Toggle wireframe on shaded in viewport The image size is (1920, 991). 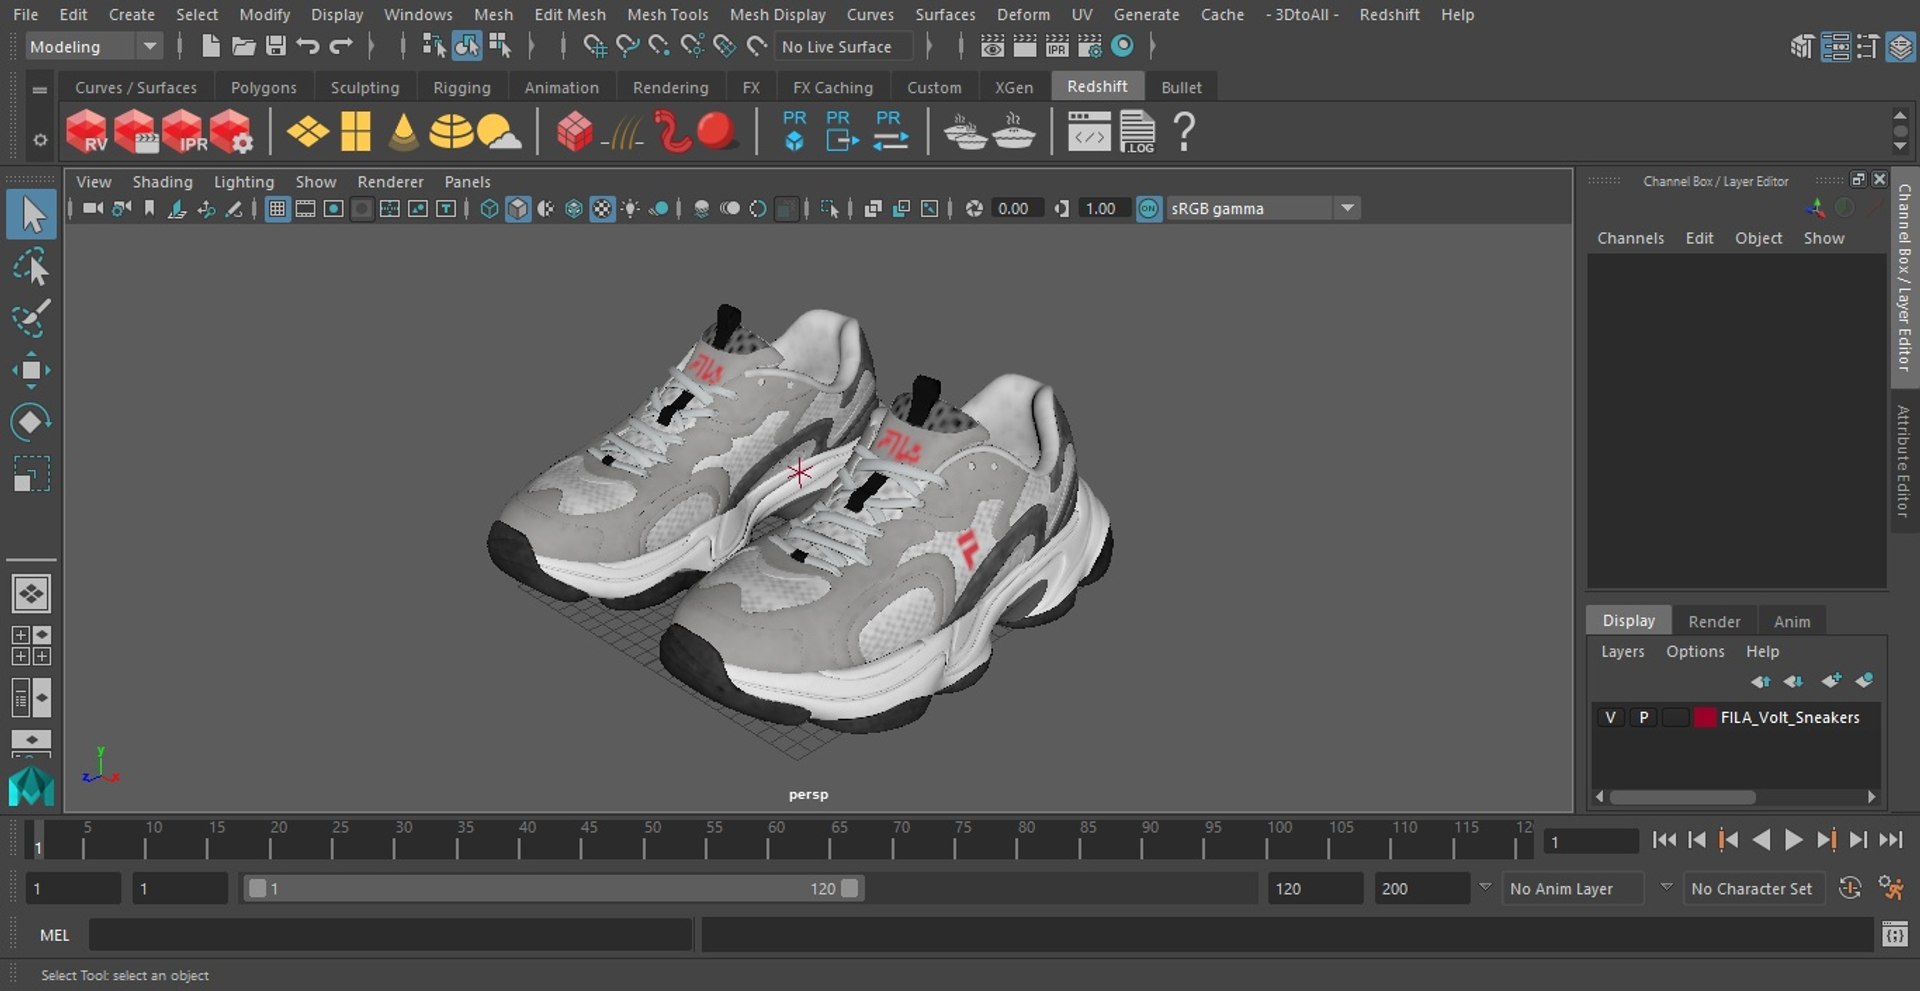pos(574,209)
